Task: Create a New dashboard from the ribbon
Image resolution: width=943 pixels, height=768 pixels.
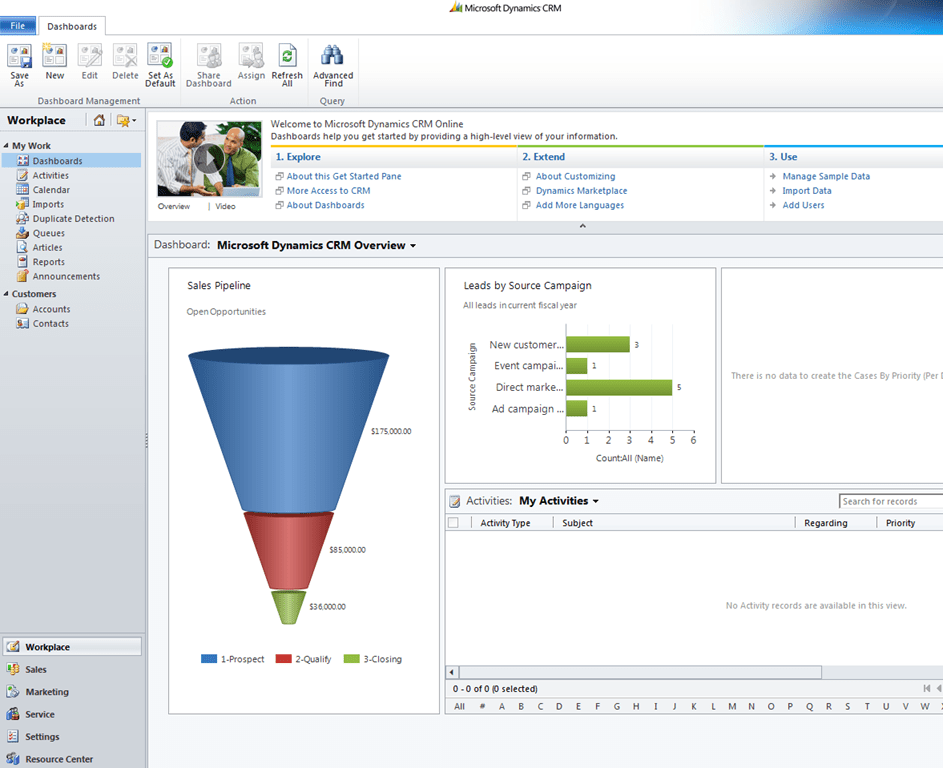Action: point(54,61)
